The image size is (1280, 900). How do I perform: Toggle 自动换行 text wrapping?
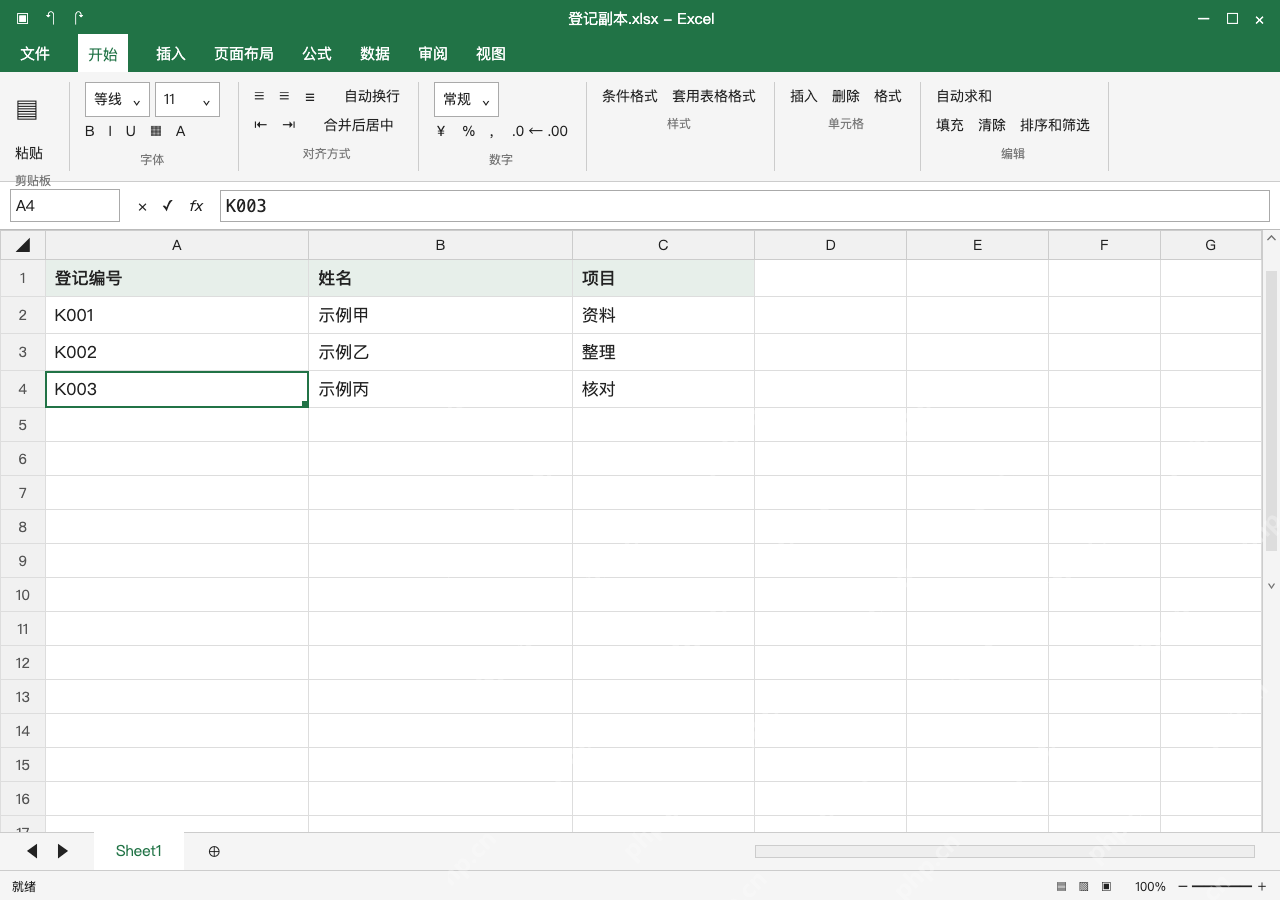(372, 96)
